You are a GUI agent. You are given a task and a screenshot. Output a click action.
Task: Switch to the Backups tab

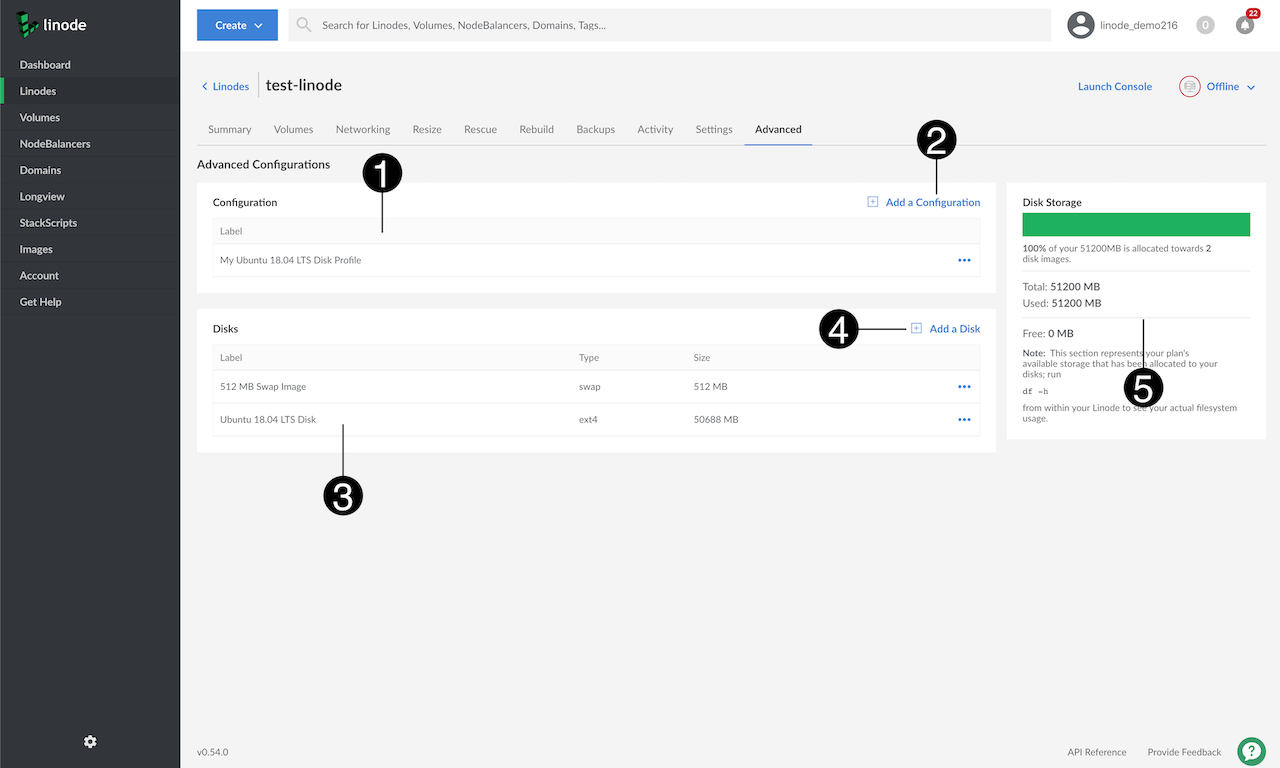click(x=595, y=129)
